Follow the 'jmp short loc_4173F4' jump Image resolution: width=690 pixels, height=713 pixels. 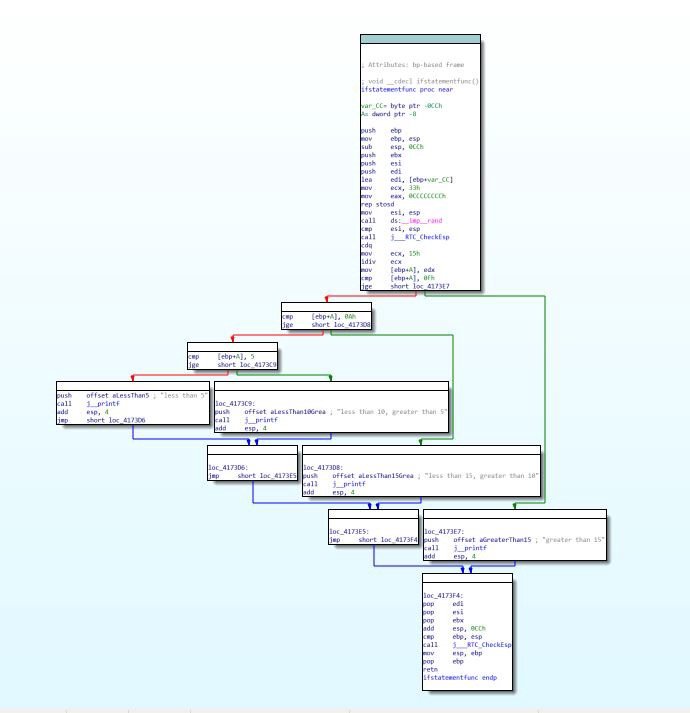tap(373, 540)
